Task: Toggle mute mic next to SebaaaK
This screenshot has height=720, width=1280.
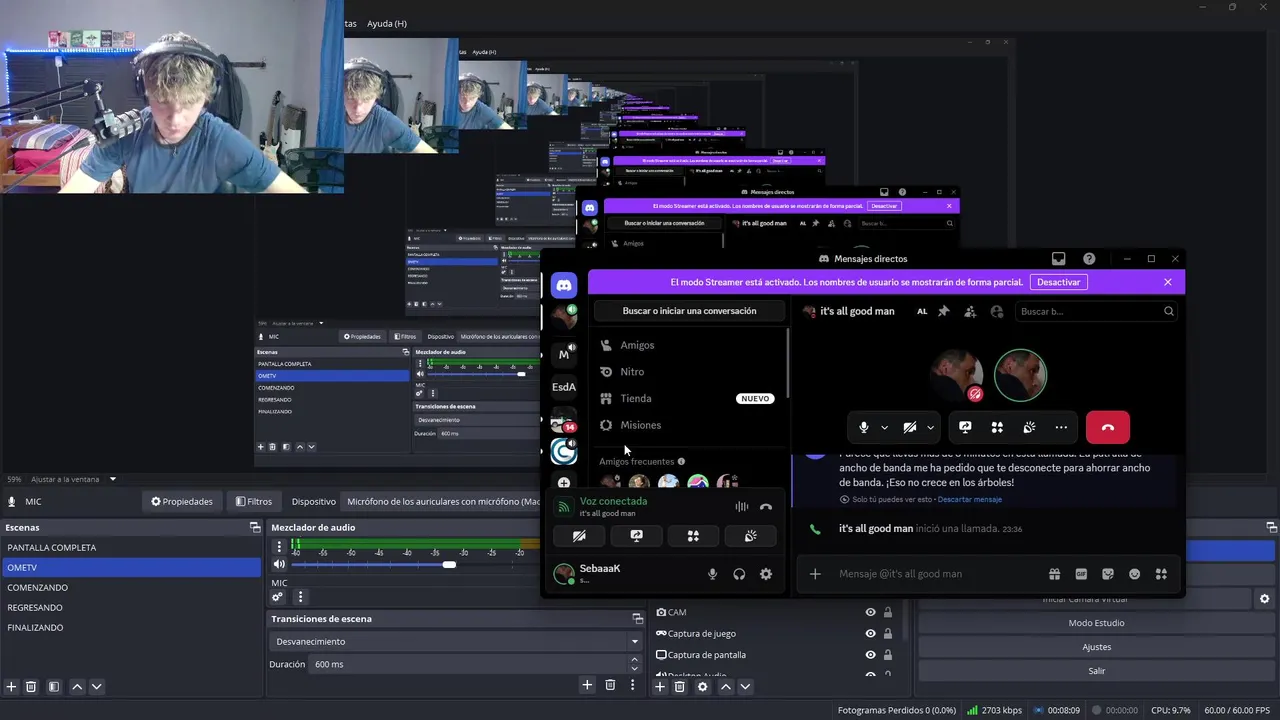Action: 713,574
